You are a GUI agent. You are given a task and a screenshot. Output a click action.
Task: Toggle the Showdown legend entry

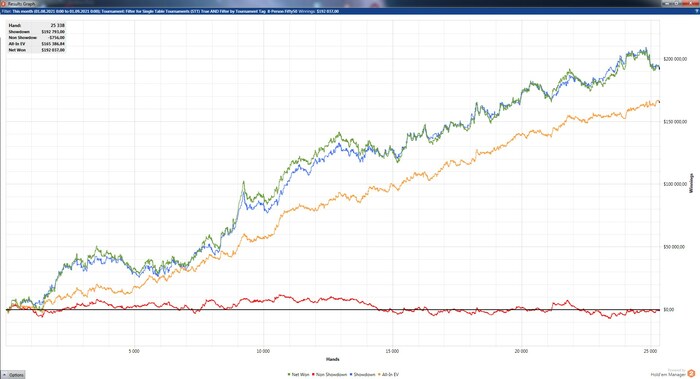tap(362, 375)
